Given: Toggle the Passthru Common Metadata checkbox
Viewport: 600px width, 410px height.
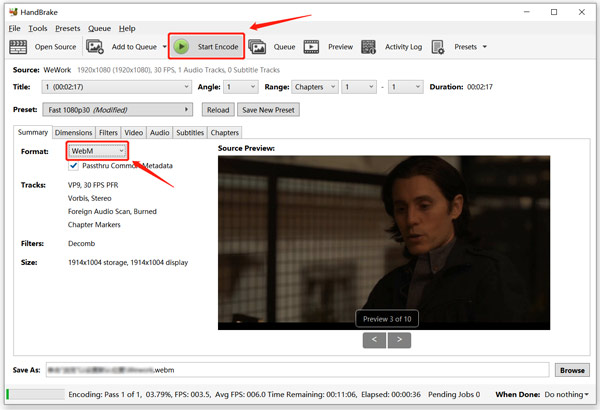Looking at the screenshot, I should pyautogui.click(x=73, y=166).
